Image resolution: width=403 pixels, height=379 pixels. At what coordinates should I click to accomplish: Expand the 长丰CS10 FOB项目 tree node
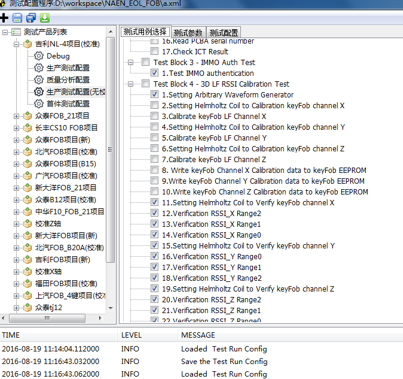pyautogui.click(x=16, y=128)
